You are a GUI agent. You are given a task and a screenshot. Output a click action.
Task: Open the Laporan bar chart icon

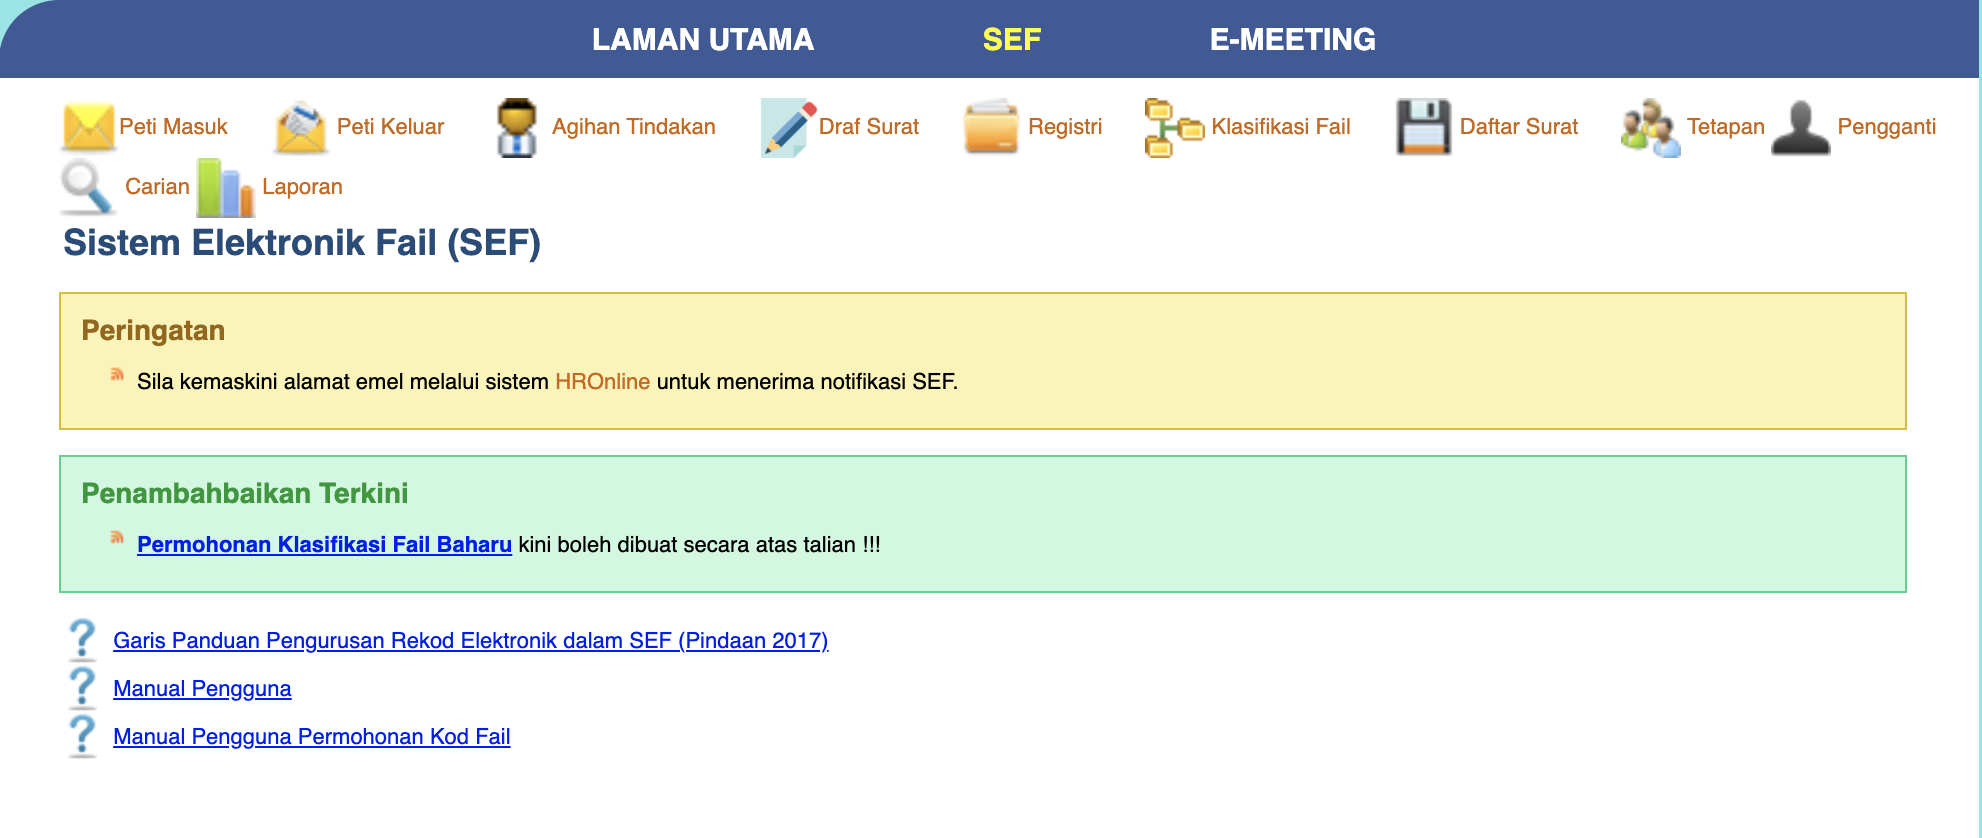225,187
